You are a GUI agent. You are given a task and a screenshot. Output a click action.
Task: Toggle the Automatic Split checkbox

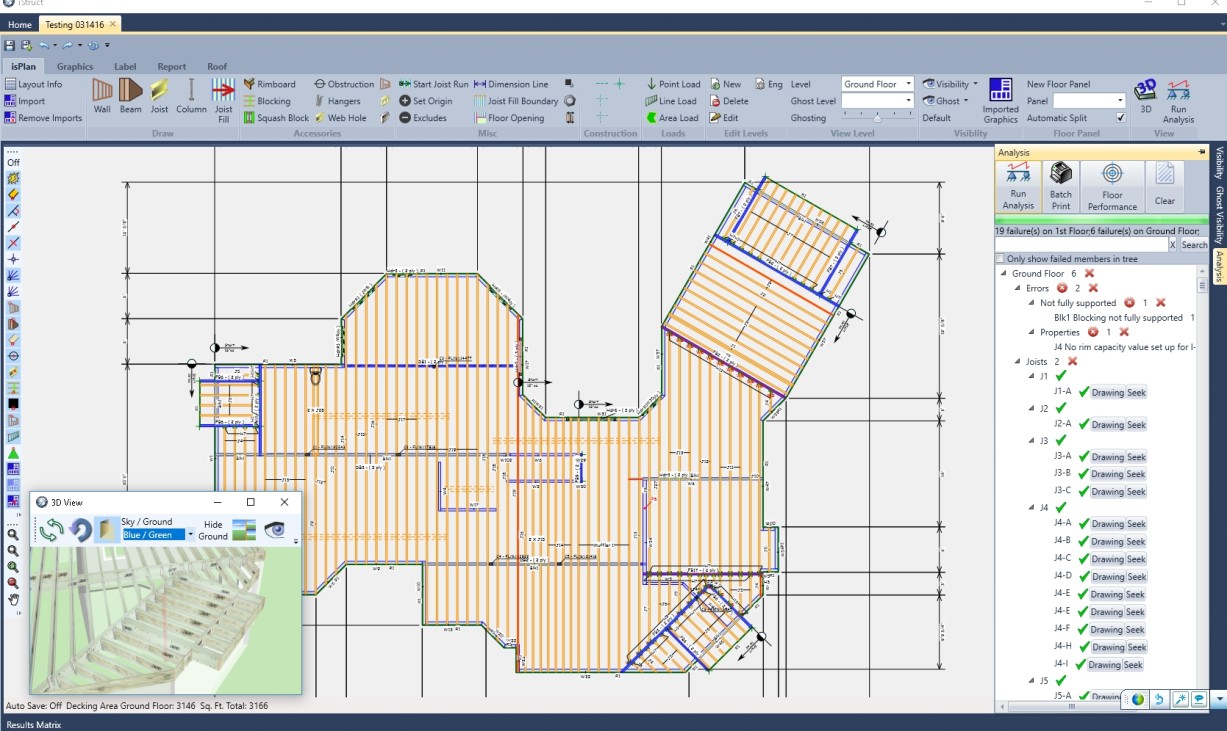point(1120,118)
